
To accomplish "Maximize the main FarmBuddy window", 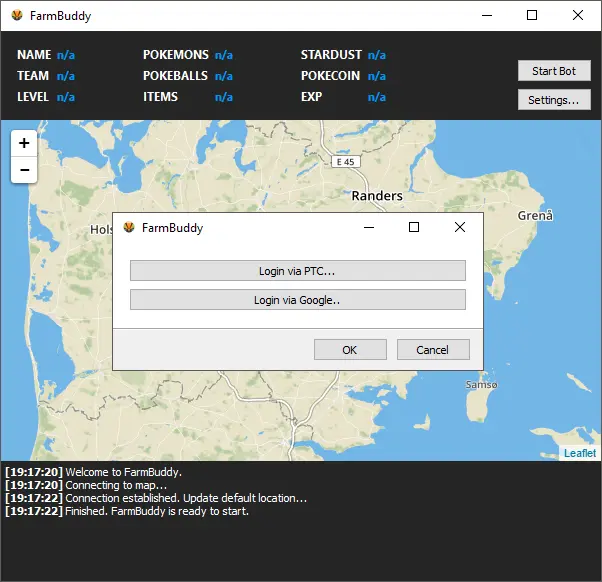I will [x=532, y=16].
